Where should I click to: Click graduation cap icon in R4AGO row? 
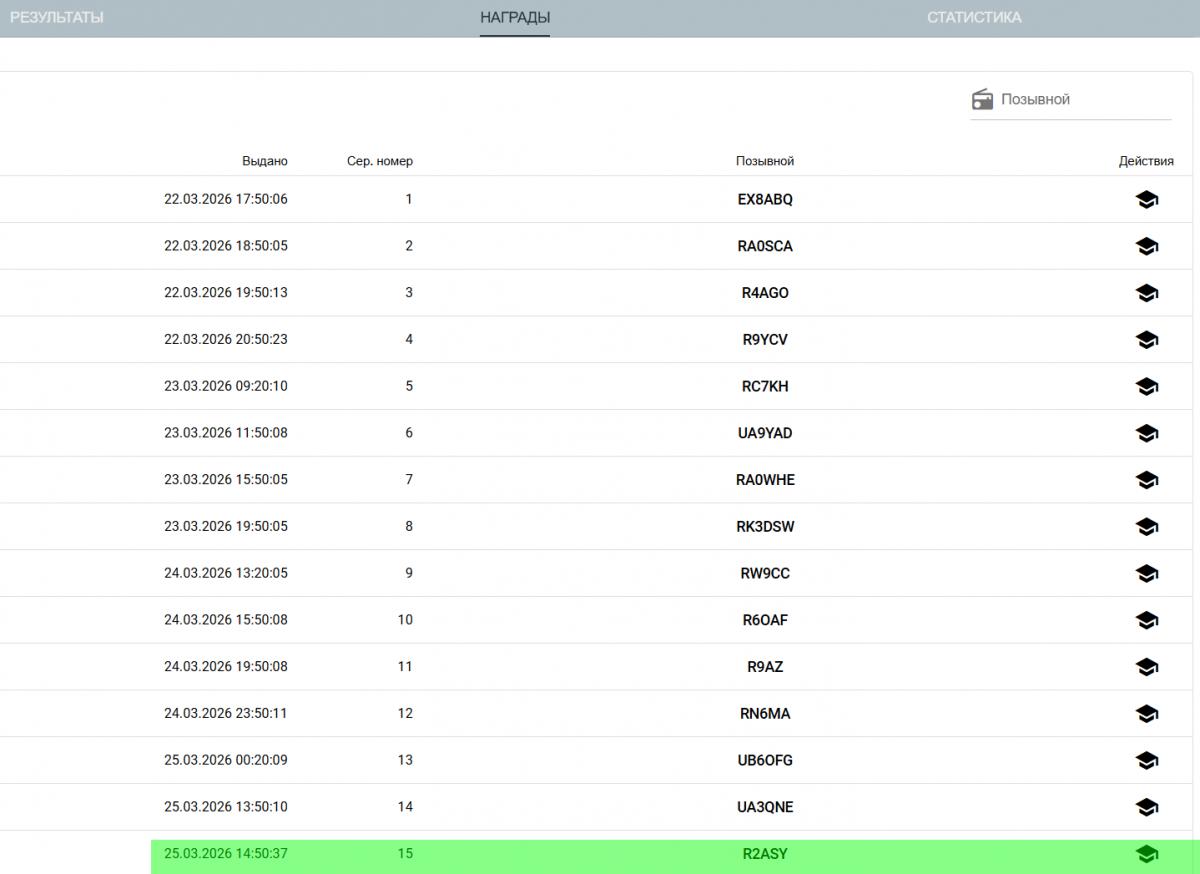pyautogui.click(x=1146, y=293)
